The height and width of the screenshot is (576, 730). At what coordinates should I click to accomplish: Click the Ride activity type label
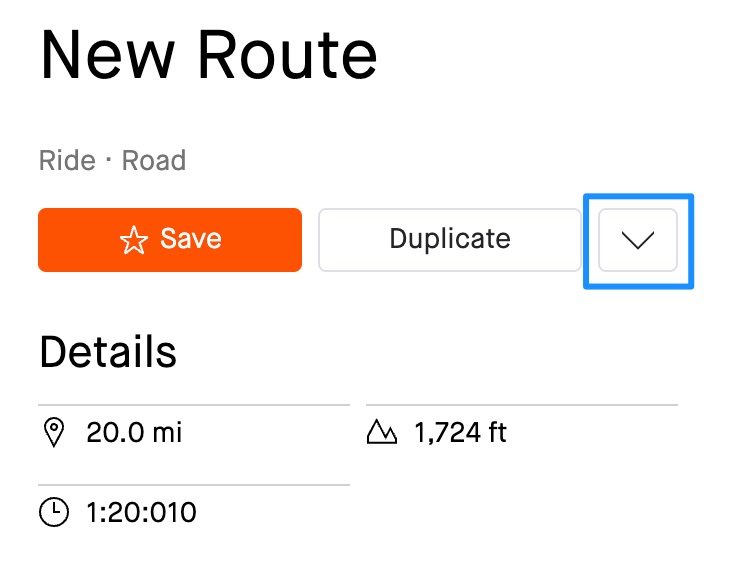tap(67, 160)
